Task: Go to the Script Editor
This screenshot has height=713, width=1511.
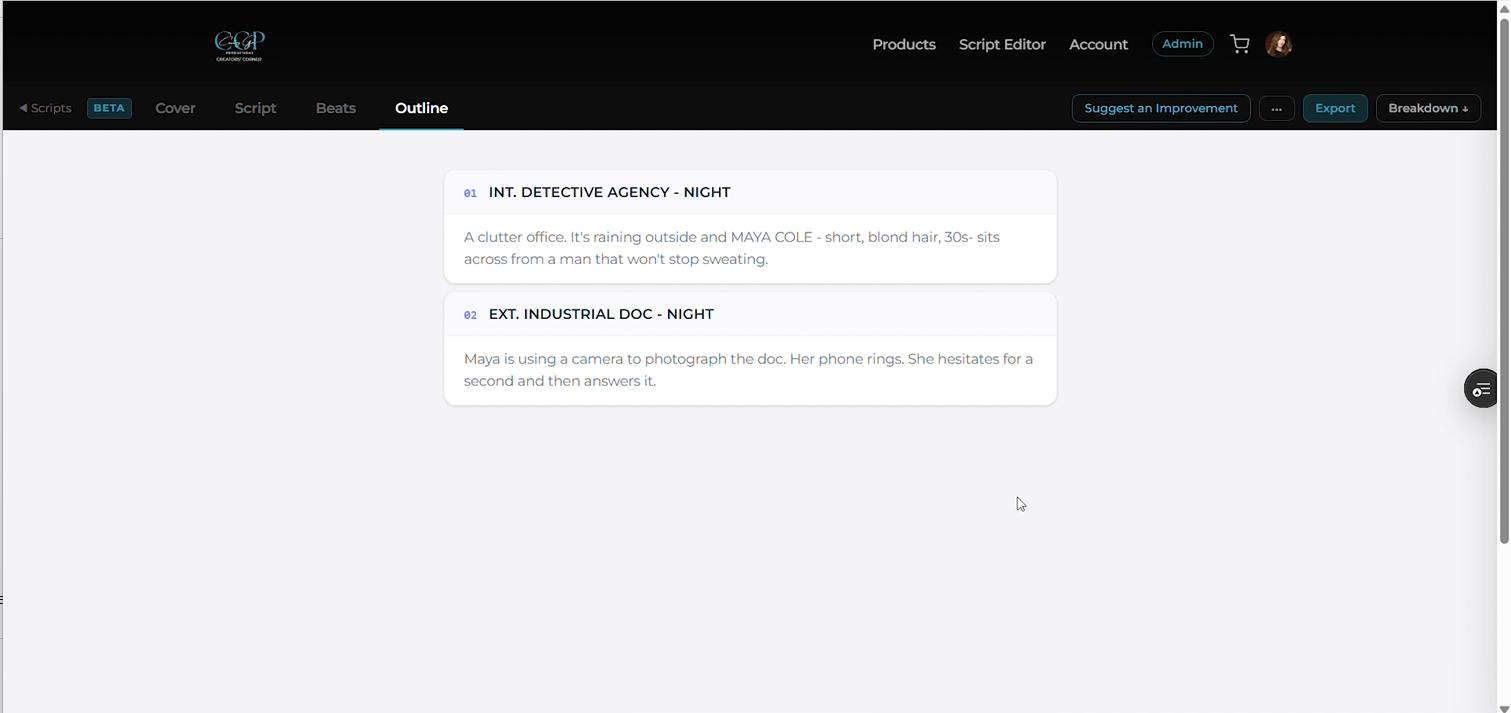Action: click(1002, 44)
